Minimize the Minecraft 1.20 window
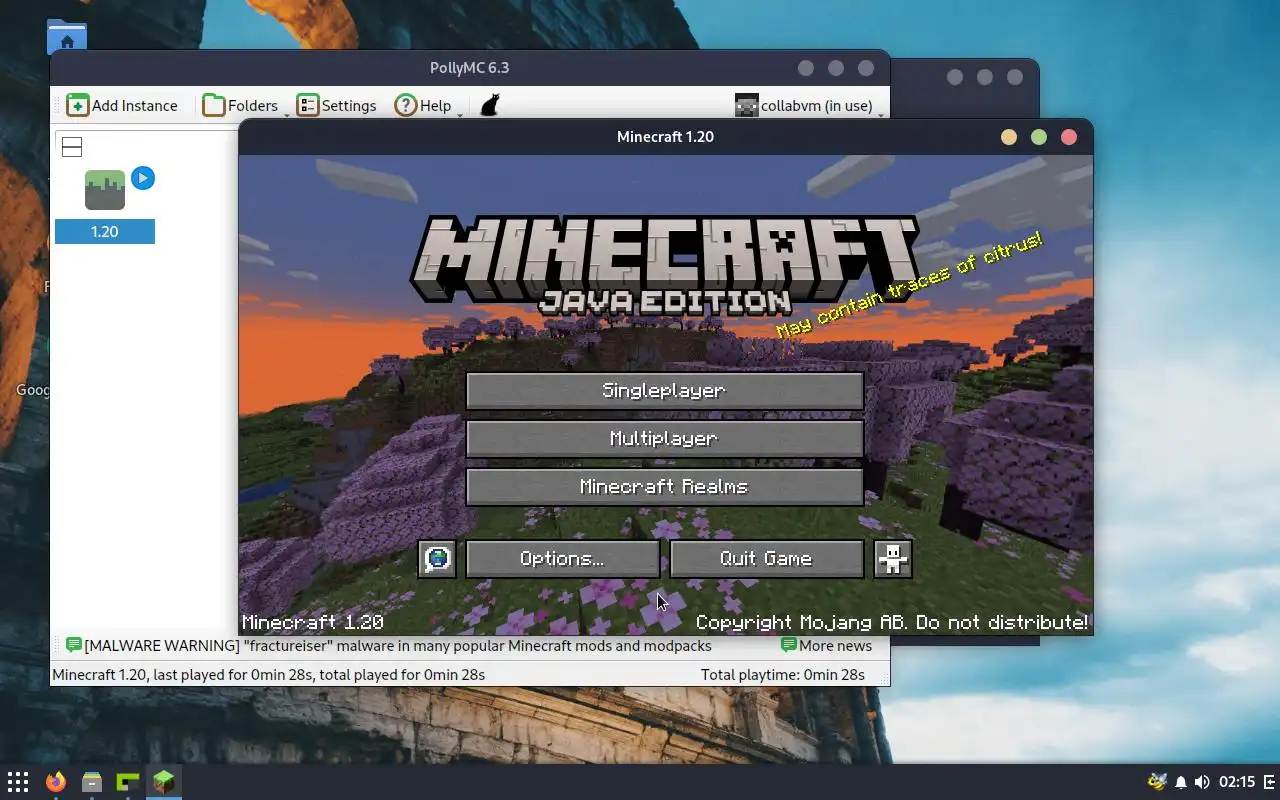 [1009, 137]
